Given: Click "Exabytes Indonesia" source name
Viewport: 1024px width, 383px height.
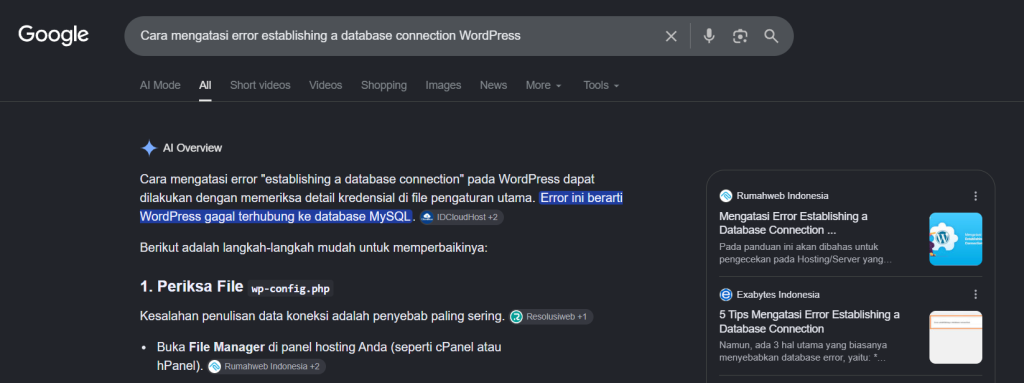Looking at the screenshot, I should 778,295.
